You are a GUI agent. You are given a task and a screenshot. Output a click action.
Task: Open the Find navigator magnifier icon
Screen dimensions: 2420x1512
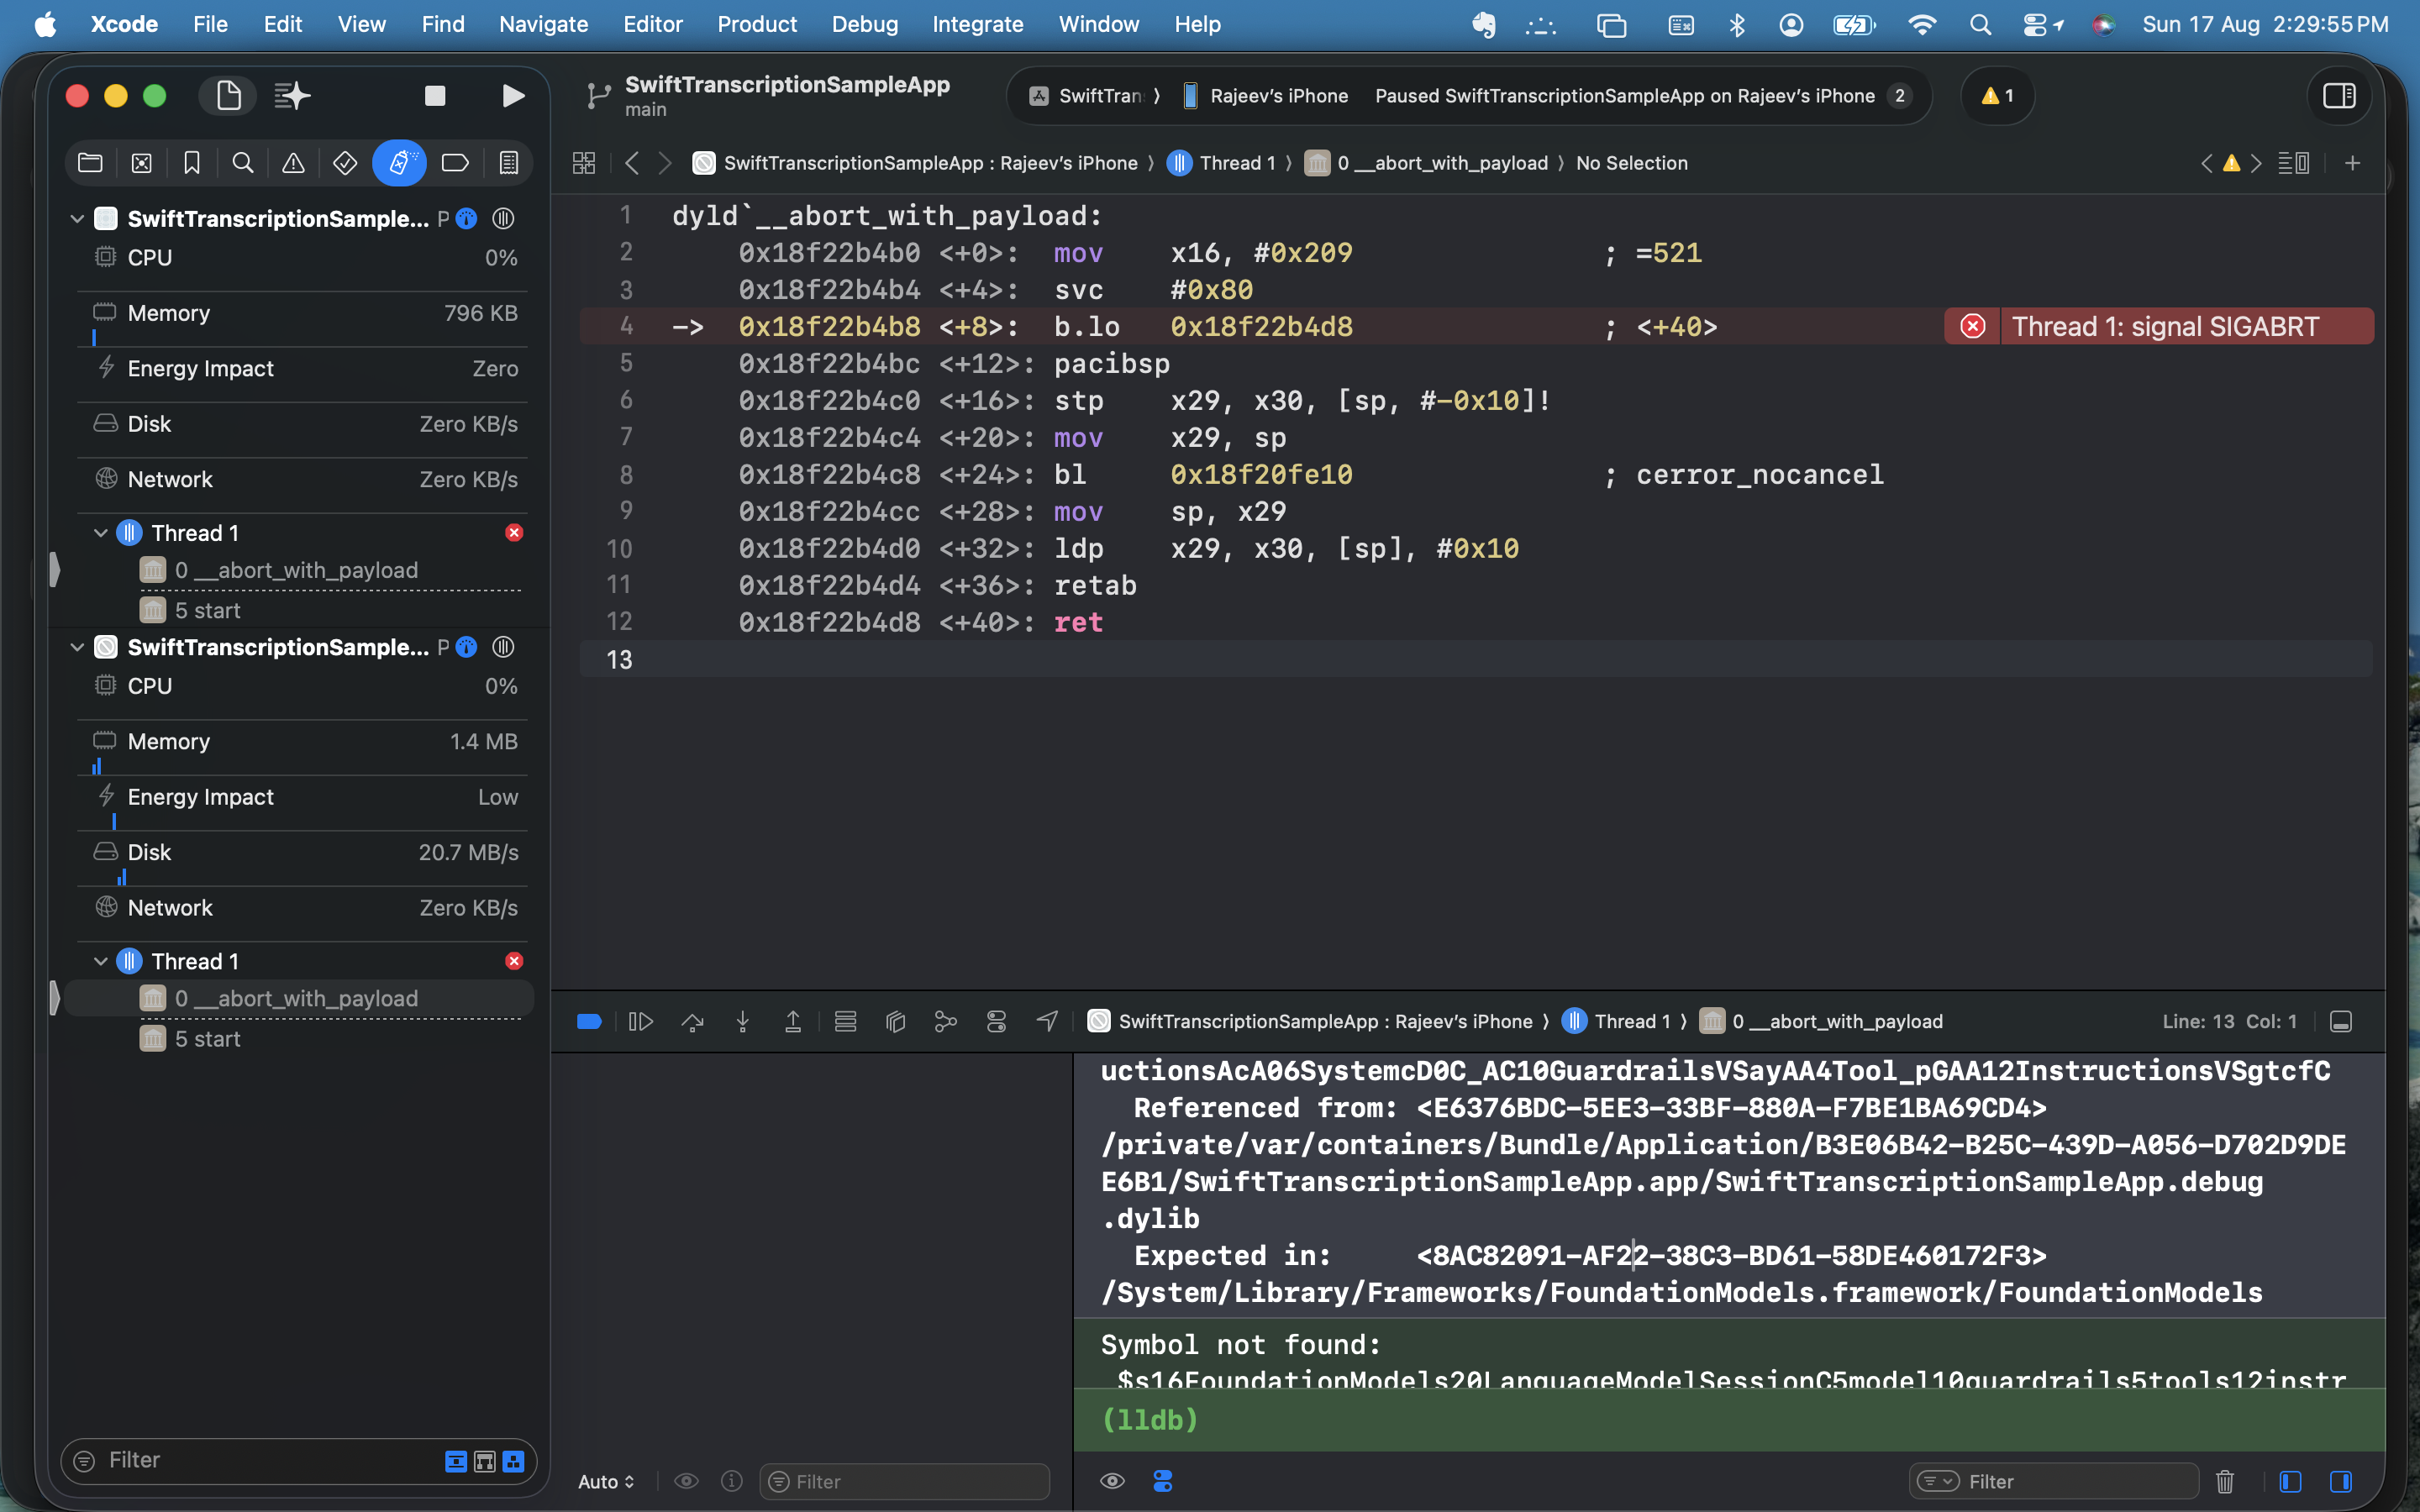click(x=243, y=163)
